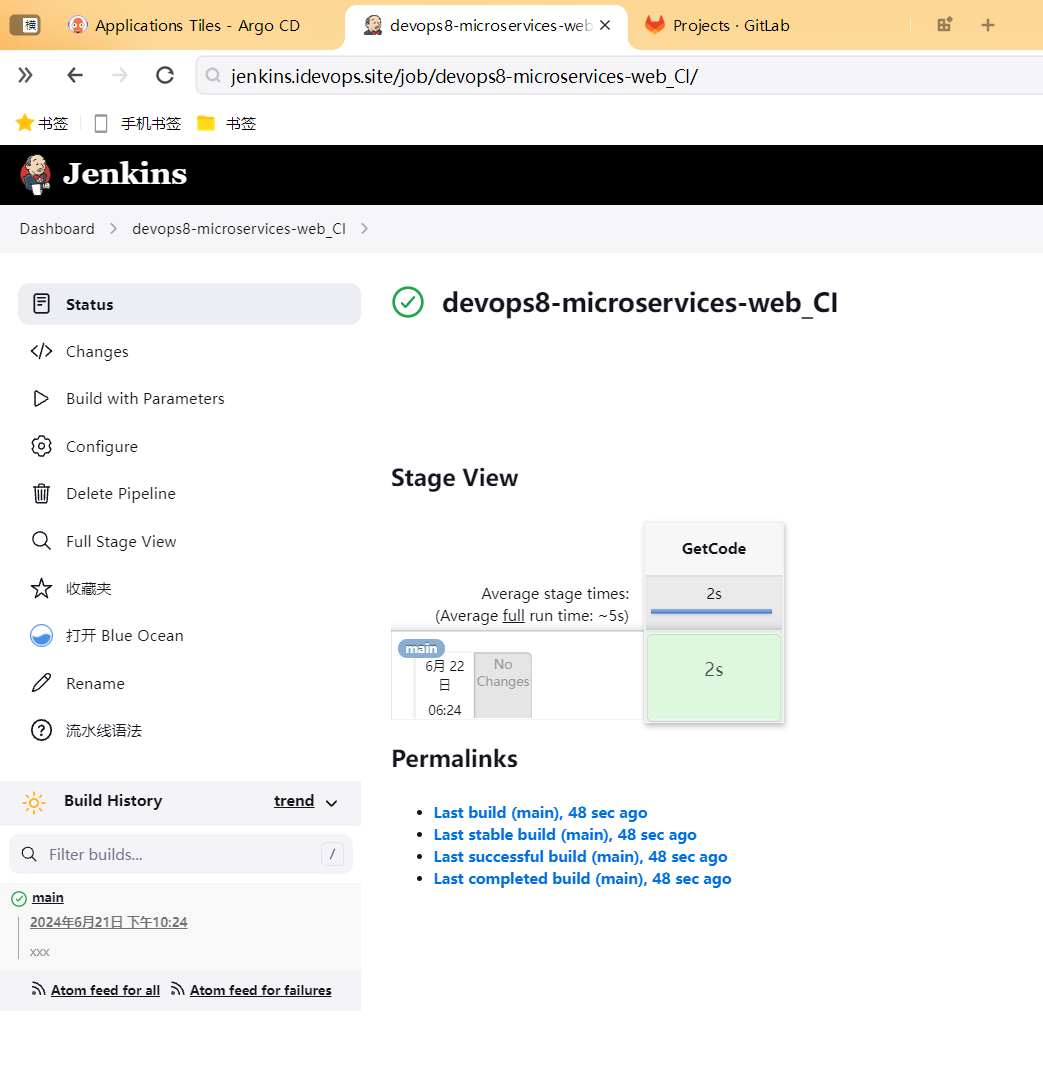
Task: Click the Blue Ocean wave icon
Action: pos(41,636)
